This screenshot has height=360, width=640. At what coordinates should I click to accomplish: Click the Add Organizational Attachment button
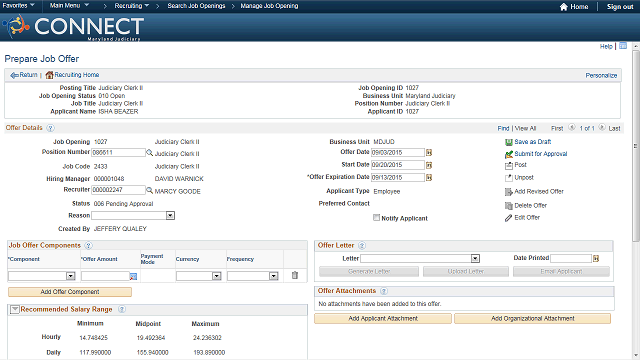[533, 318]
